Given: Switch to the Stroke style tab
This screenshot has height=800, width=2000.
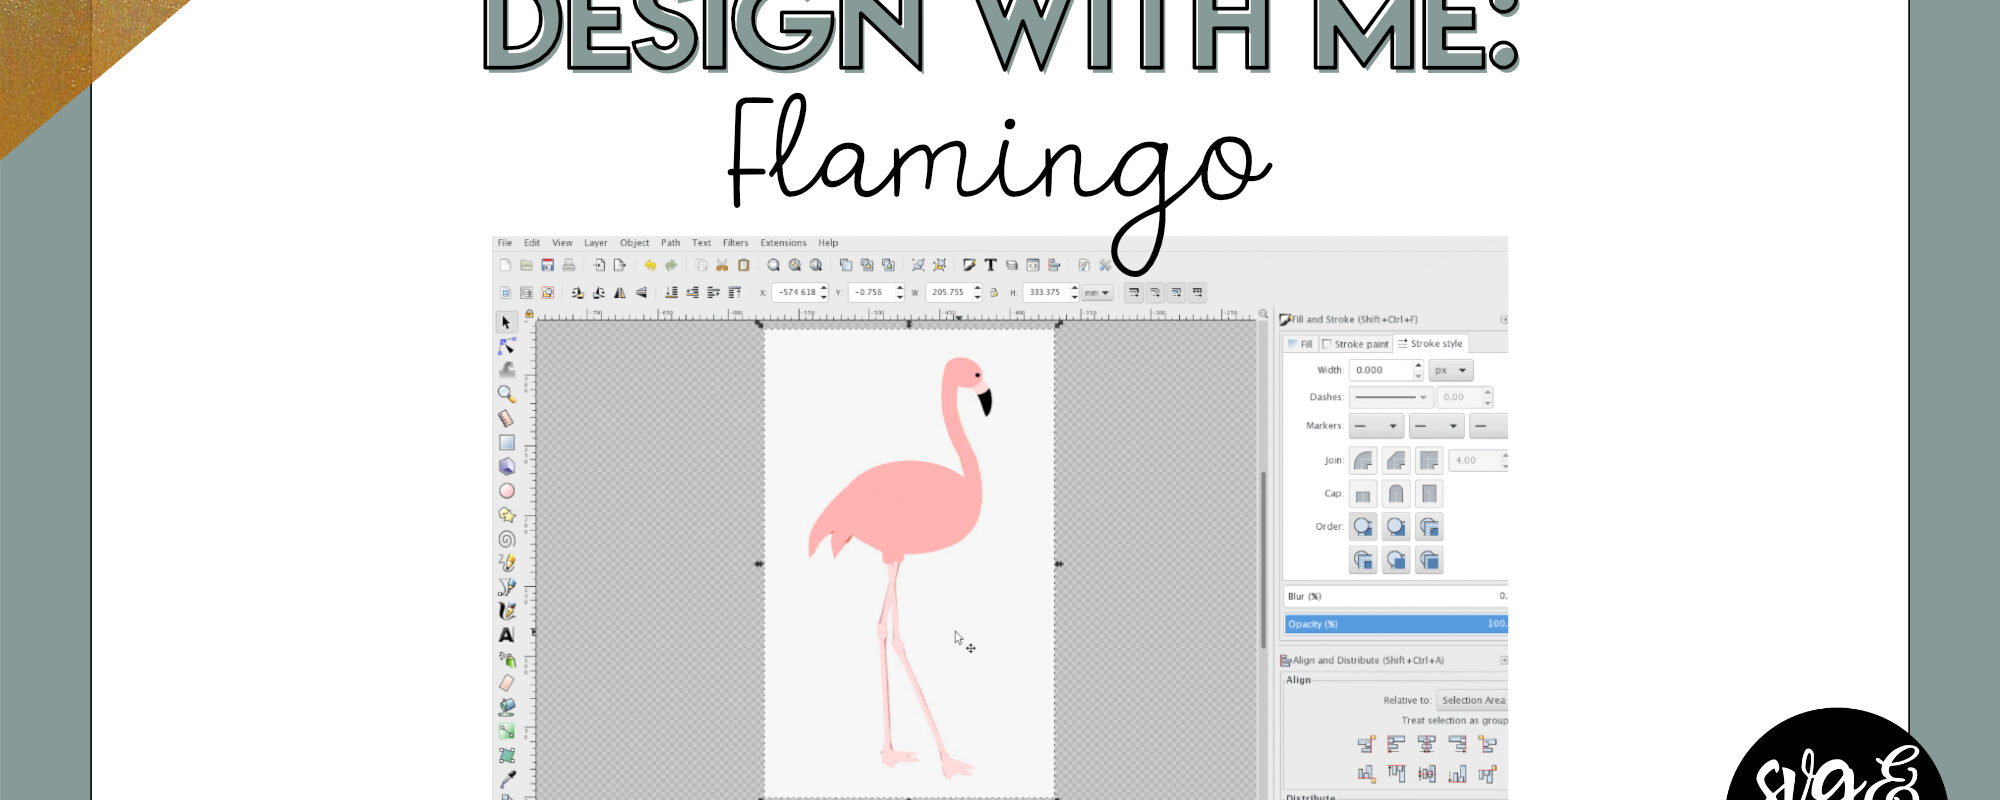Looking at the screenshot, I should tap(1430, 344).
